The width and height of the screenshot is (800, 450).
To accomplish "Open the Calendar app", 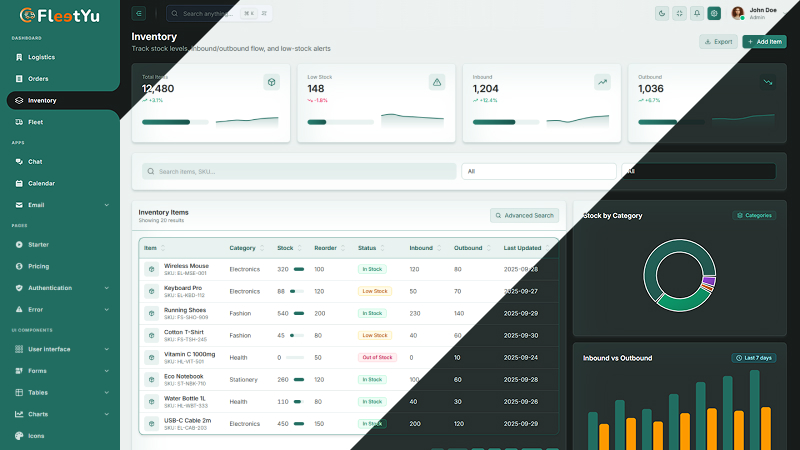I will tap(41, 183).
